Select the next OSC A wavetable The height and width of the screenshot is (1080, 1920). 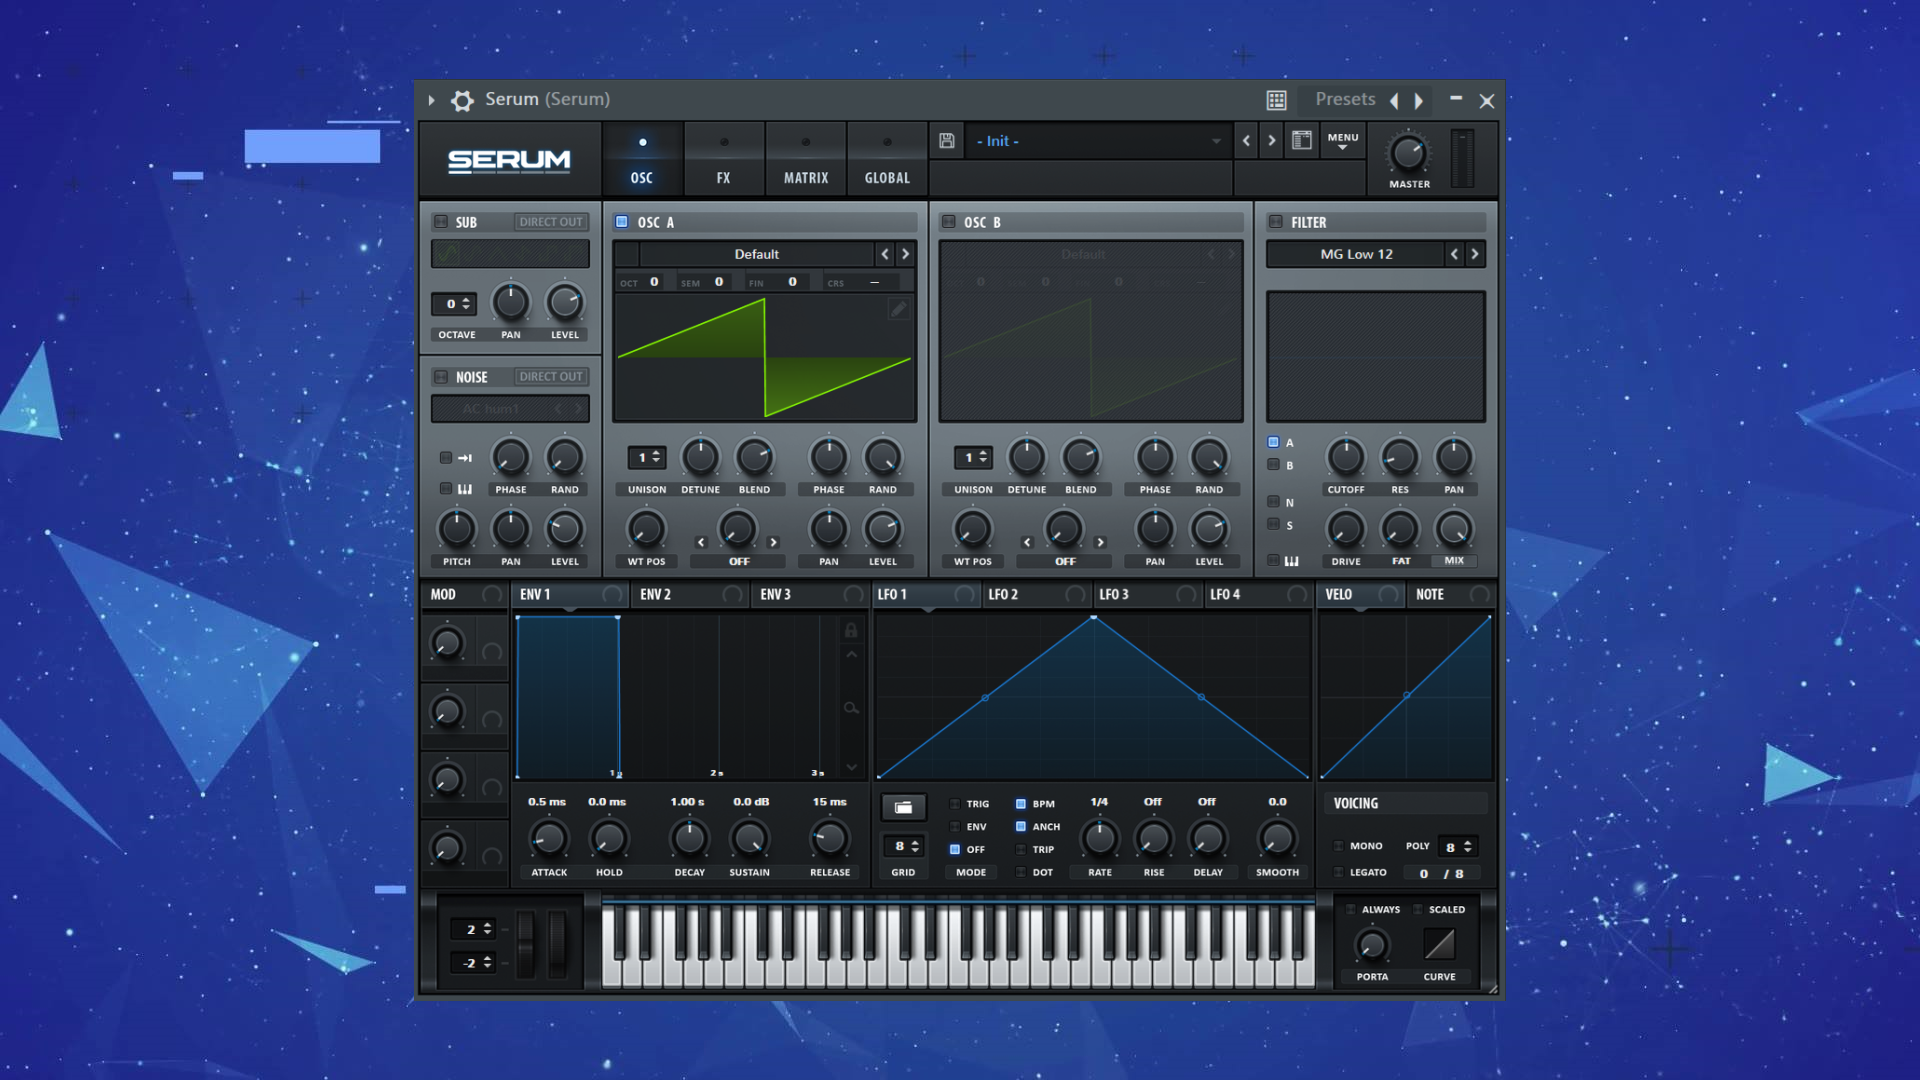tap(906, 254)
